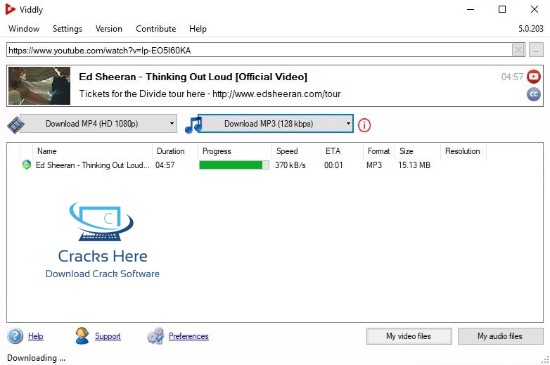Open the Help menu in menu bar
Viewport: 550px width, 365px height.
pos(198,29)
